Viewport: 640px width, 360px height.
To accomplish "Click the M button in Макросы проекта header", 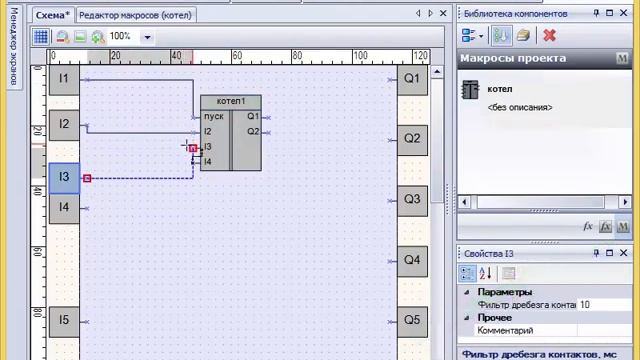I will tap(622, 58).
